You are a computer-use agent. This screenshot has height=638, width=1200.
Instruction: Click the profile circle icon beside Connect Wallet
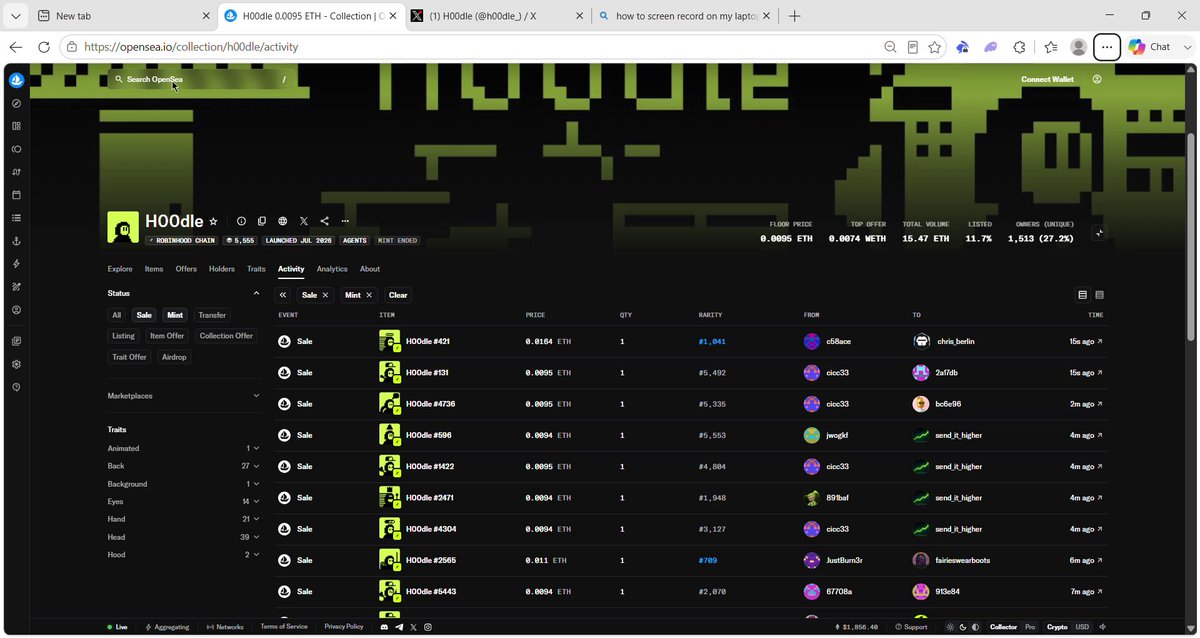[1097, 79]
